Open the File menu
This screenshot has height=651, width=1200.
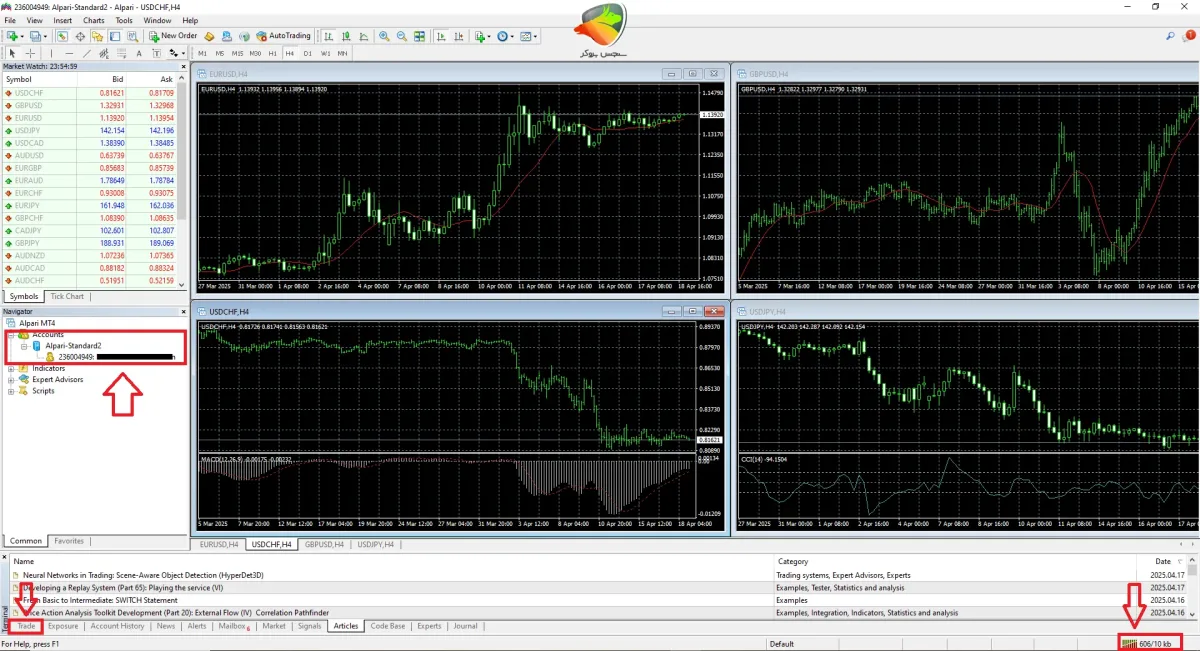click(10, 20)
